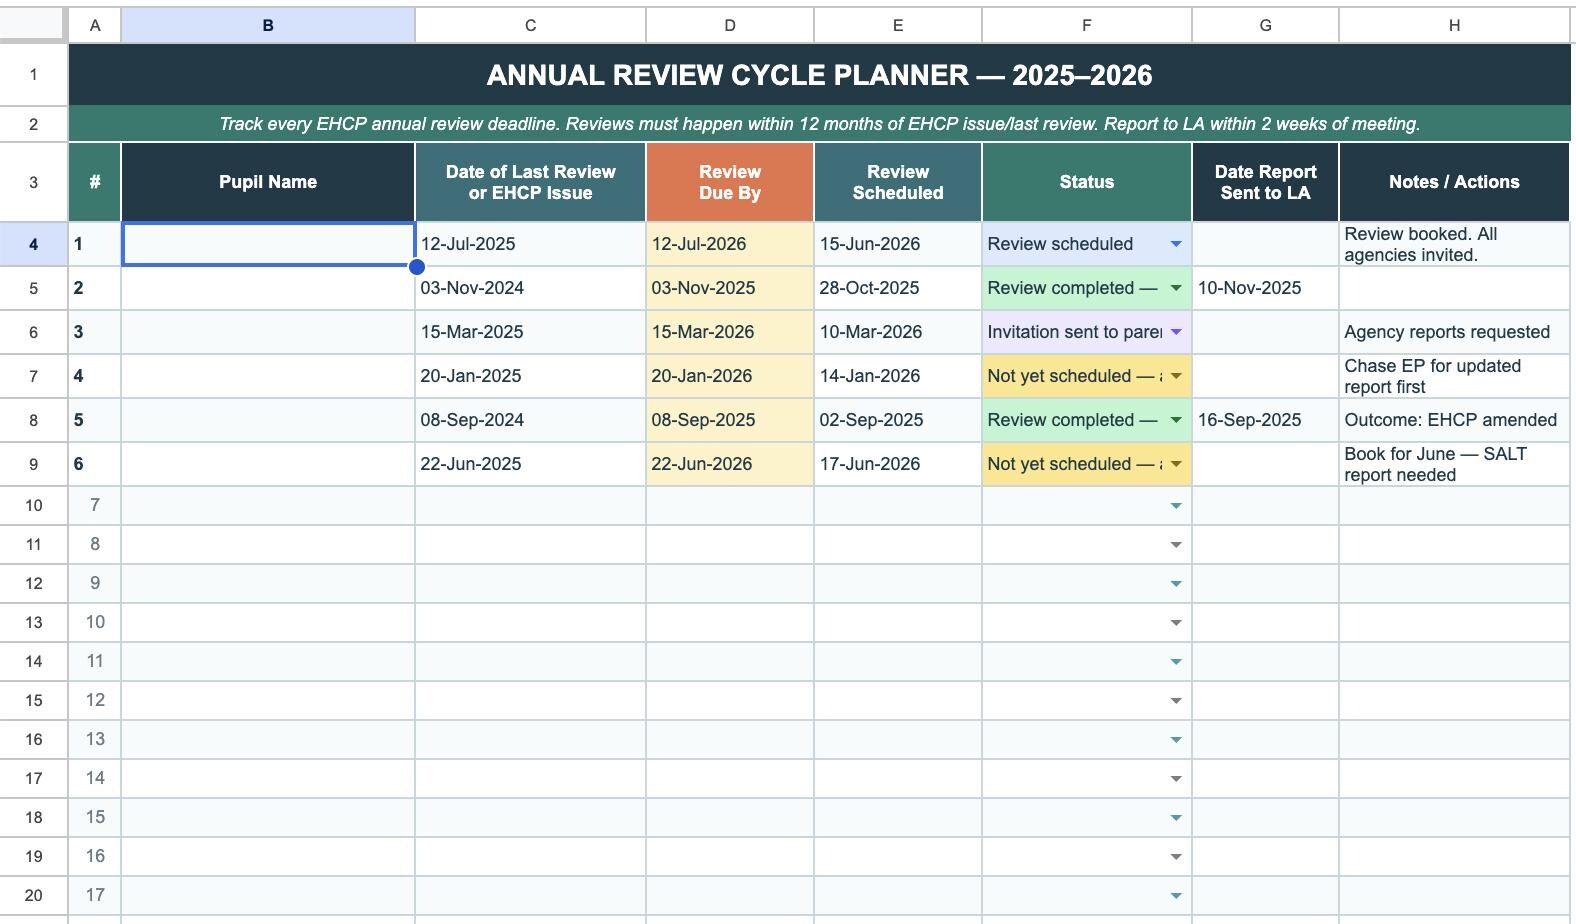Viewport: 1576px width, 924px height.
Task: Click 'Date of Last Review or EHCP Issue' header
Action: click(x=530, y=182)
